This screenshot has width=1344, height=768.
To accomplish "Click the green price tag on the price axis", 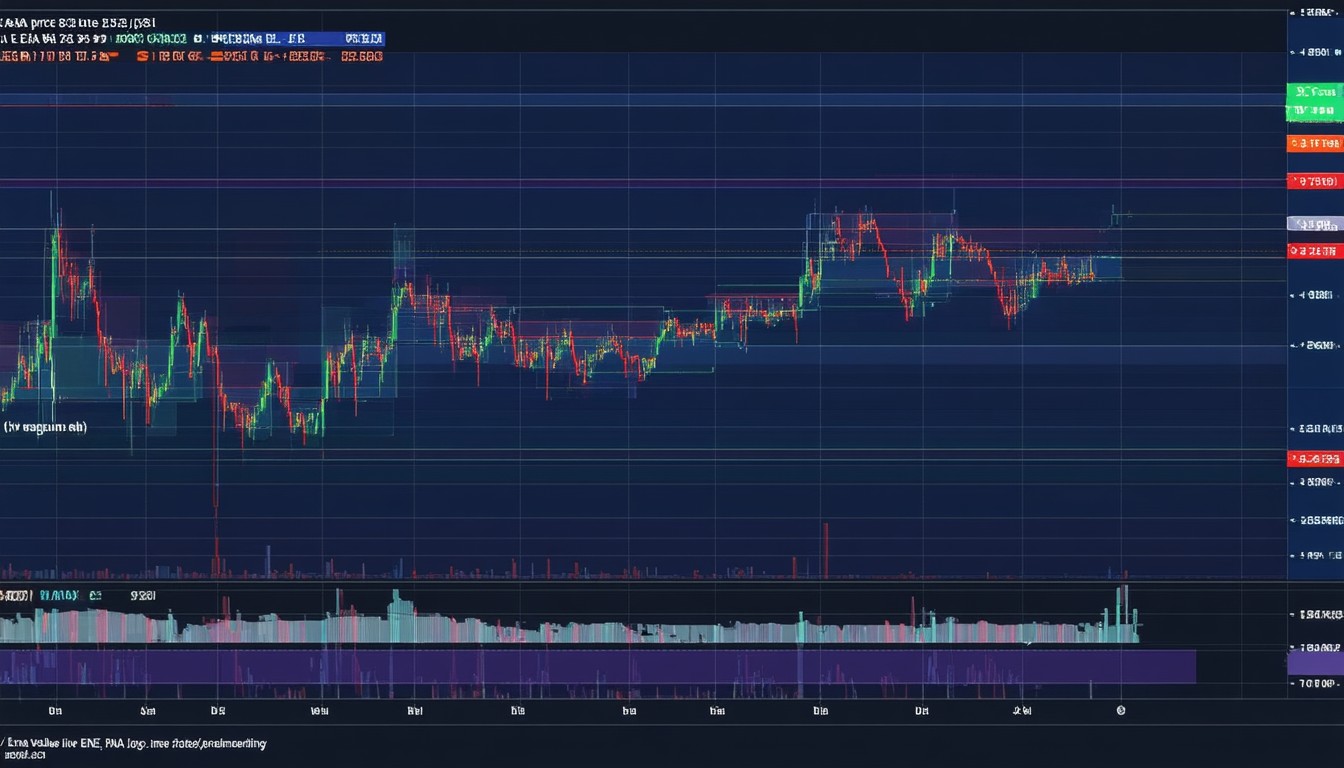I will coord(1314,102).
